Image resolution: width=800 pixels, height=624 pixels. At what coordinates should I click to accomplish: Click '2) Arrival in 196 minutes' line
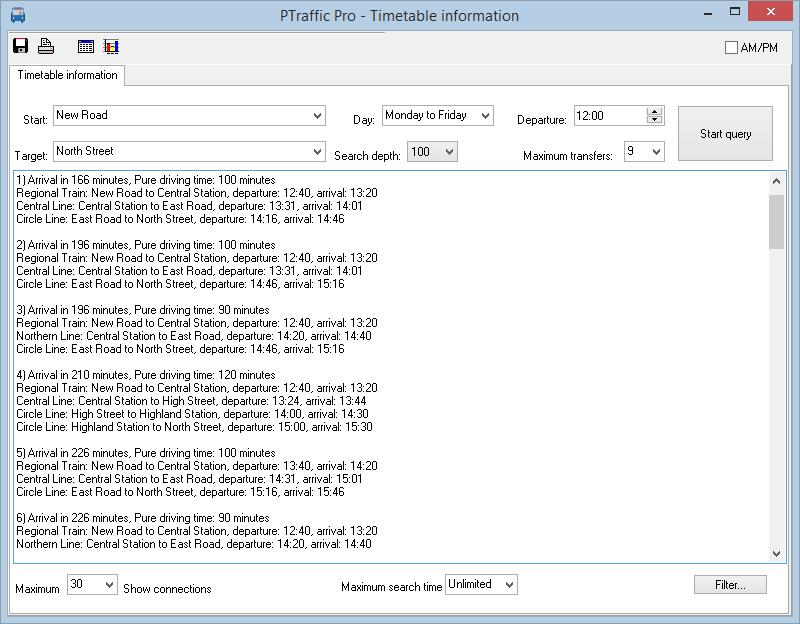click(x=146, y=245)
